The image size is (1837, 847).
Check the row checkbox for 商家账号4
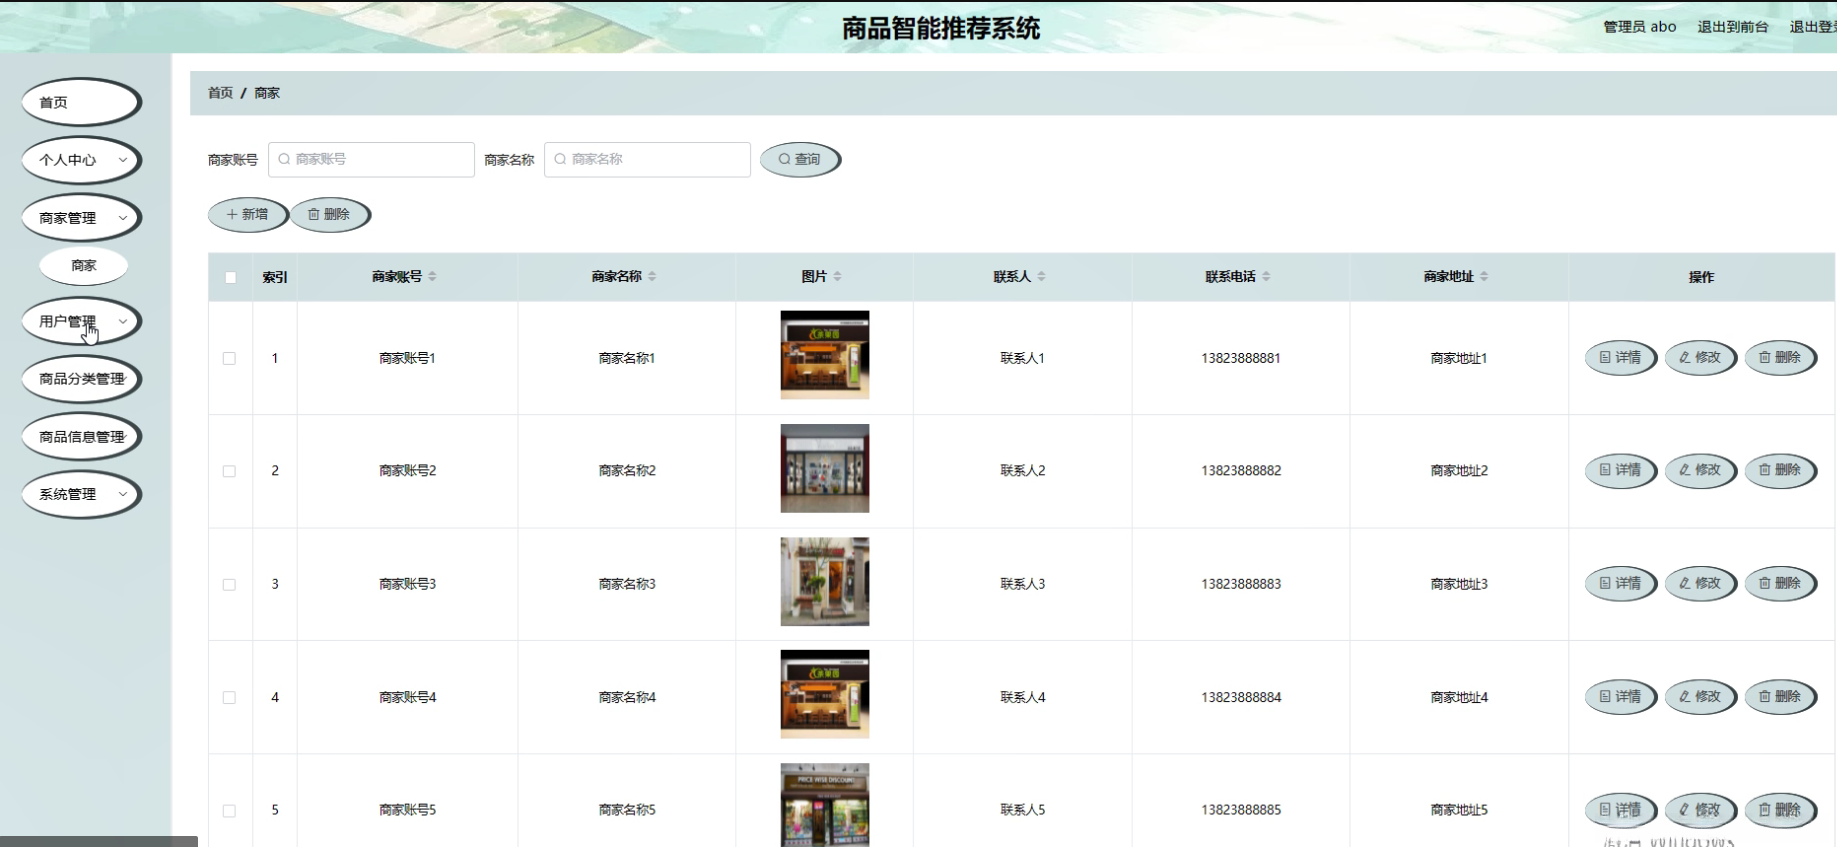pyautogui.click(x=230, y=697)
